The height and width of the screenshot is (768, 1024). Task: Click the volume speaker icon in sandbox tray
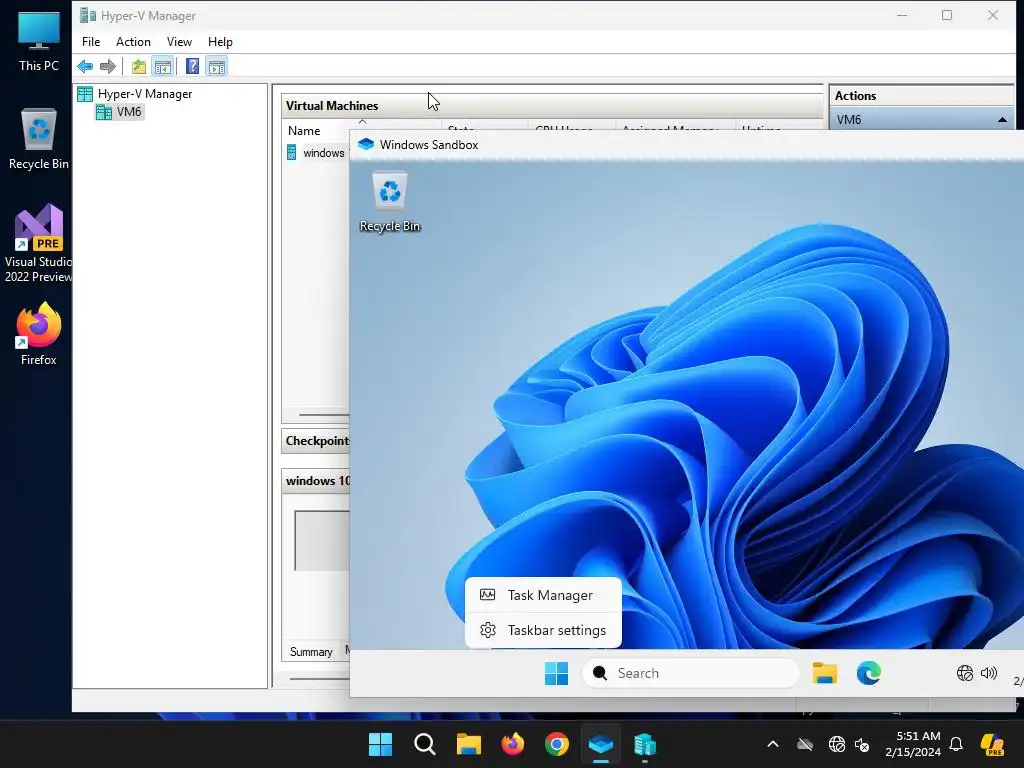[x=989, y=673]
